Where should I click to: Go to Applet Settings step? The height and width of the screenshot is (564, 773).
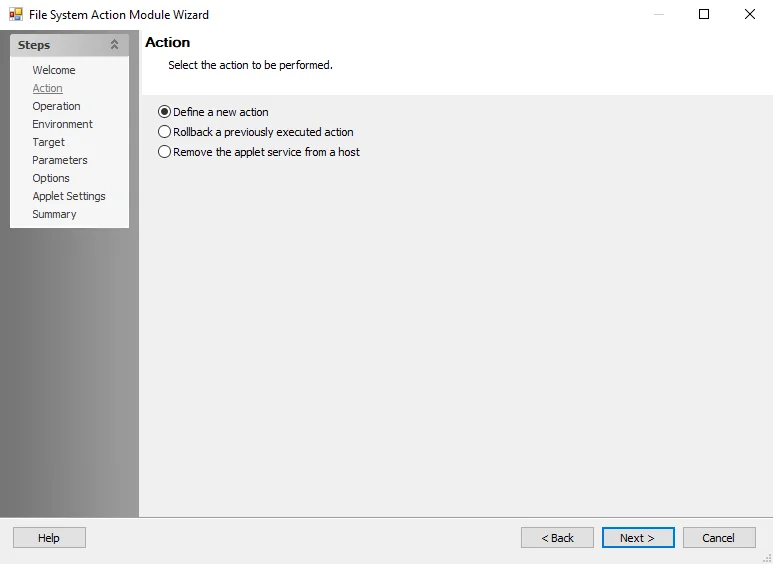pyautogui.click(x=69, y=196)
